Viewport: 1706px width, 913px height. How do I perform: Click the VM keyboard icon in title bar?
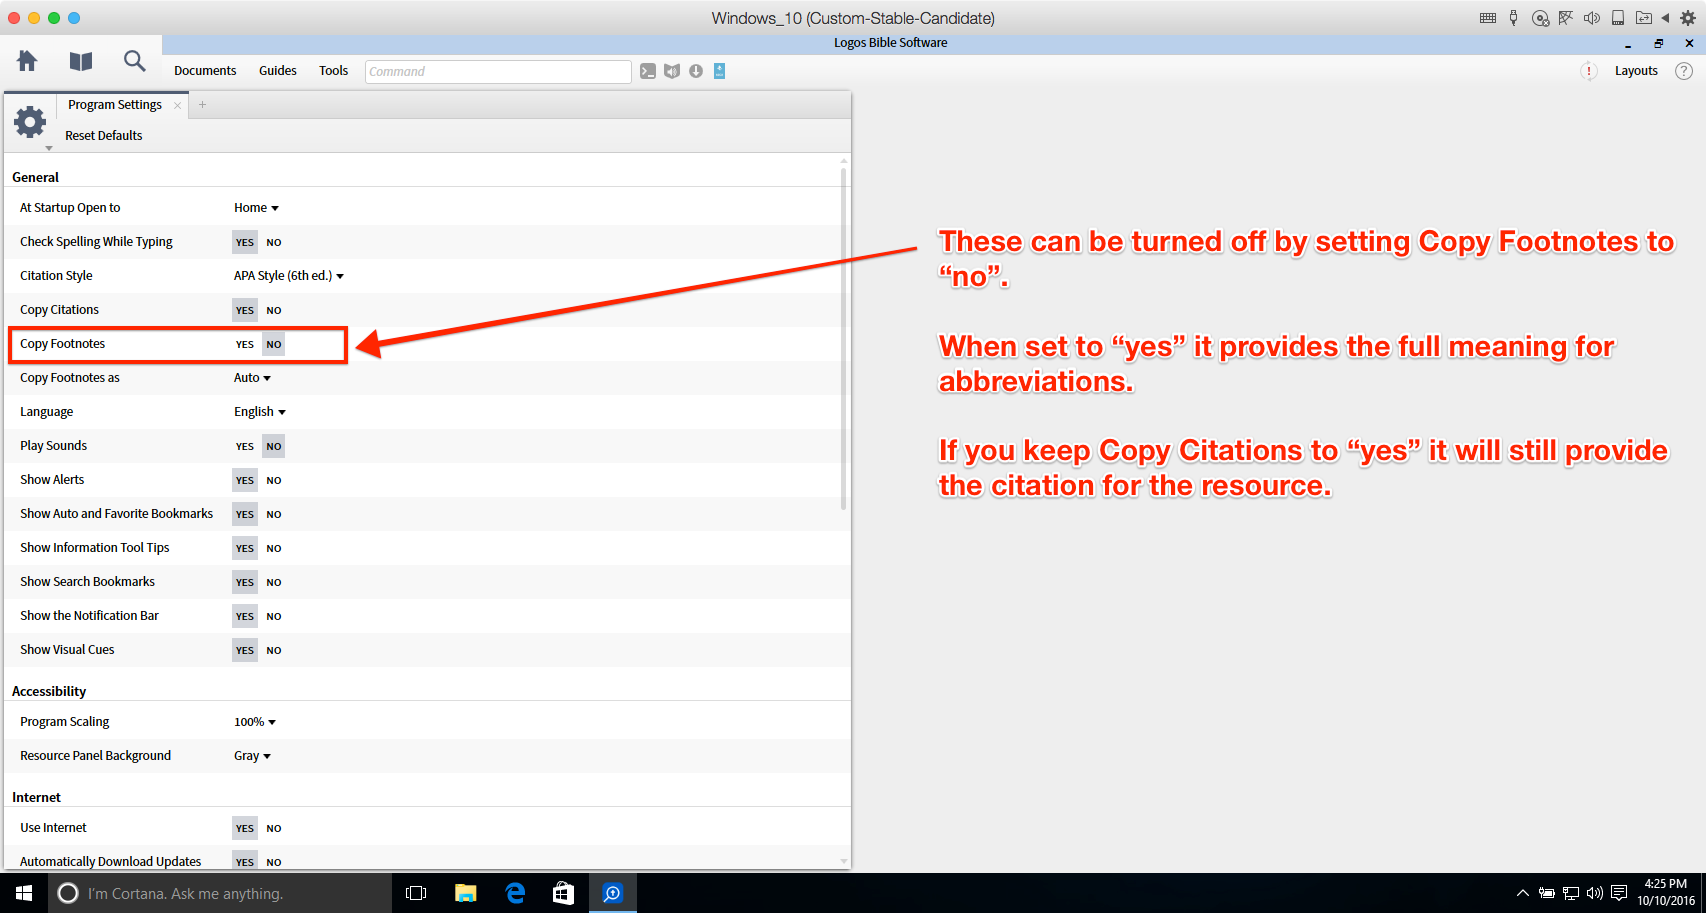[1488, 18]
